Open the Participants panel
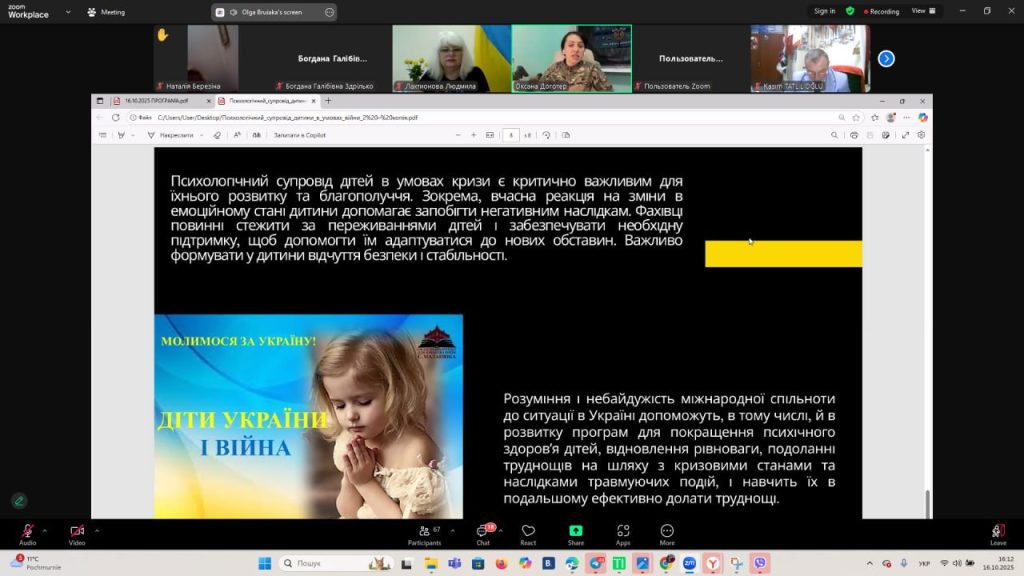 424,532
